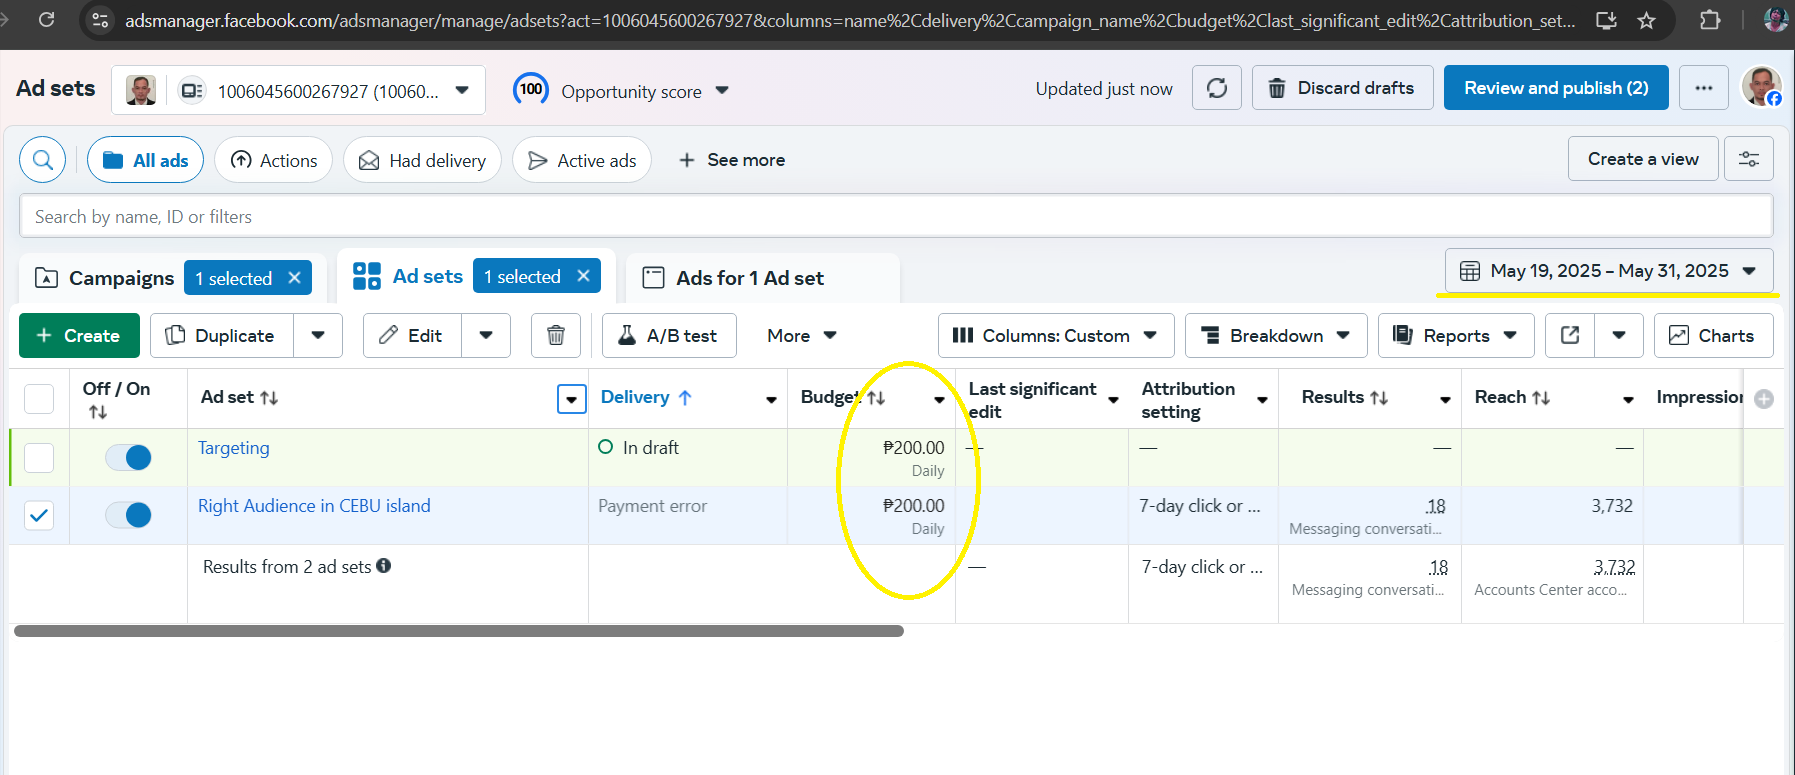Toggle the select-all ad sets checkbox
Viewport: 1795px width, 775px height.
point(39,399)
